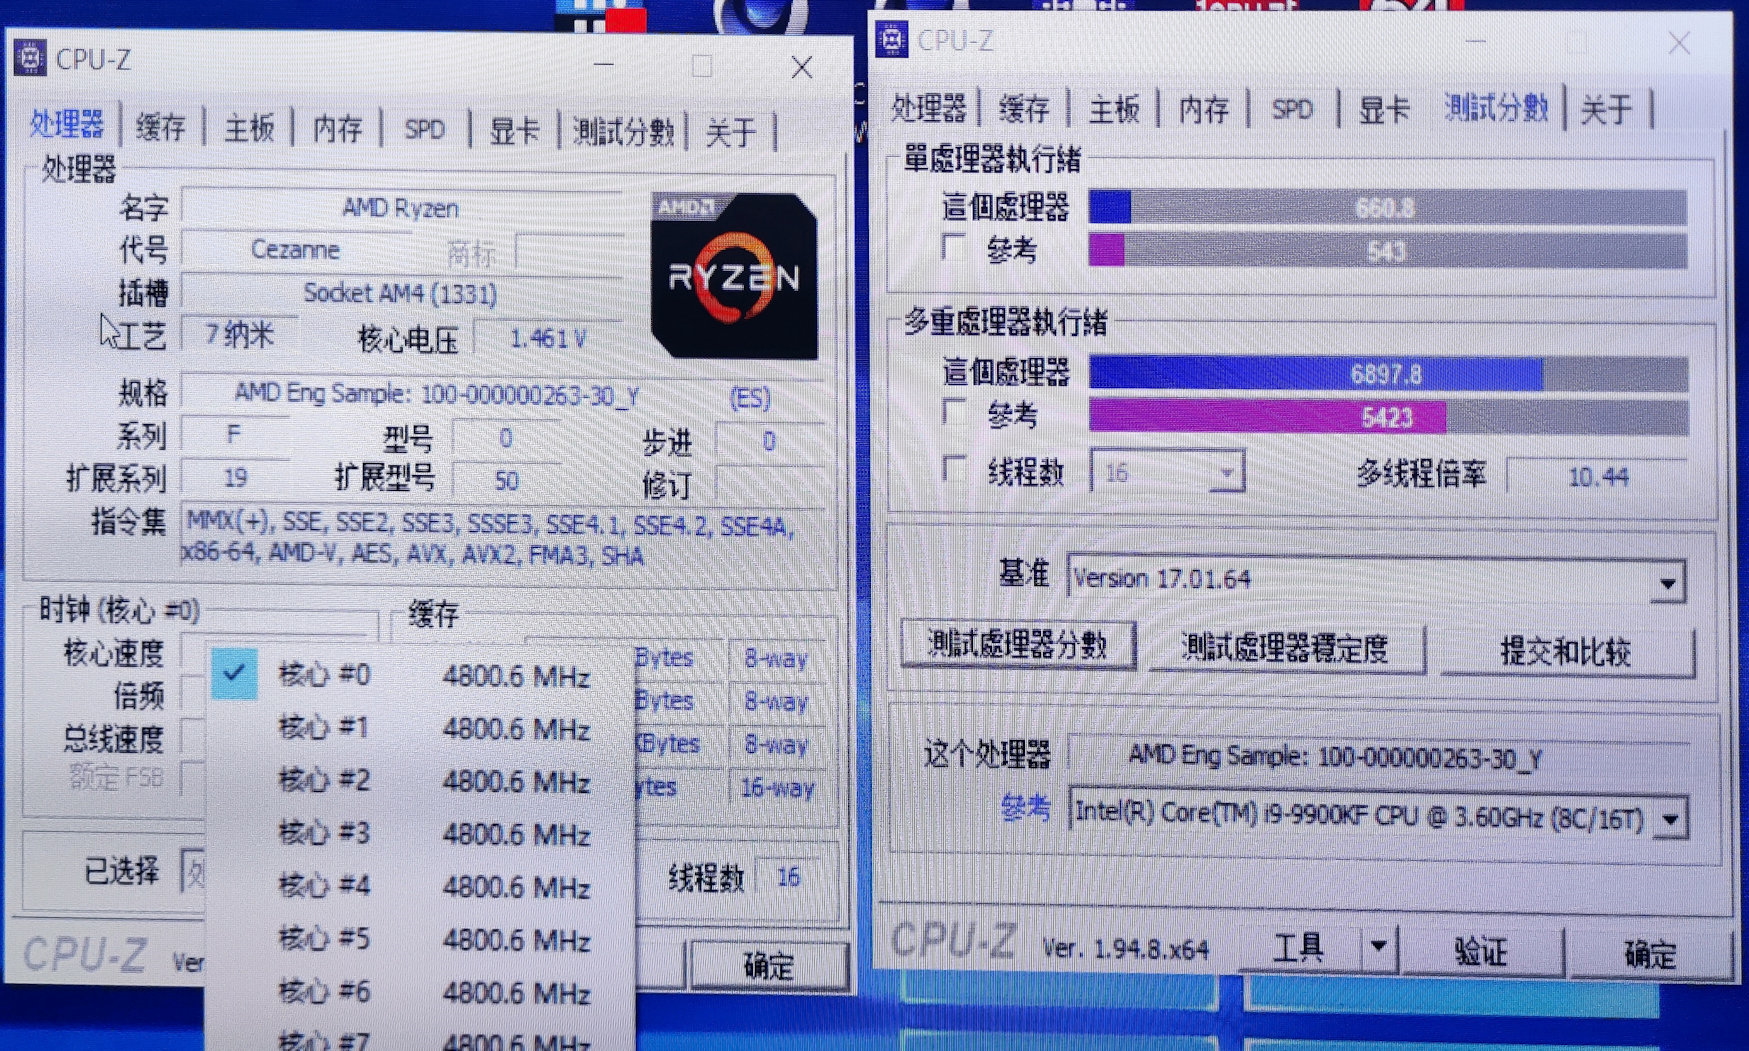Open the 内存 tab in left CPU-Z window

(x=337, y=129)
